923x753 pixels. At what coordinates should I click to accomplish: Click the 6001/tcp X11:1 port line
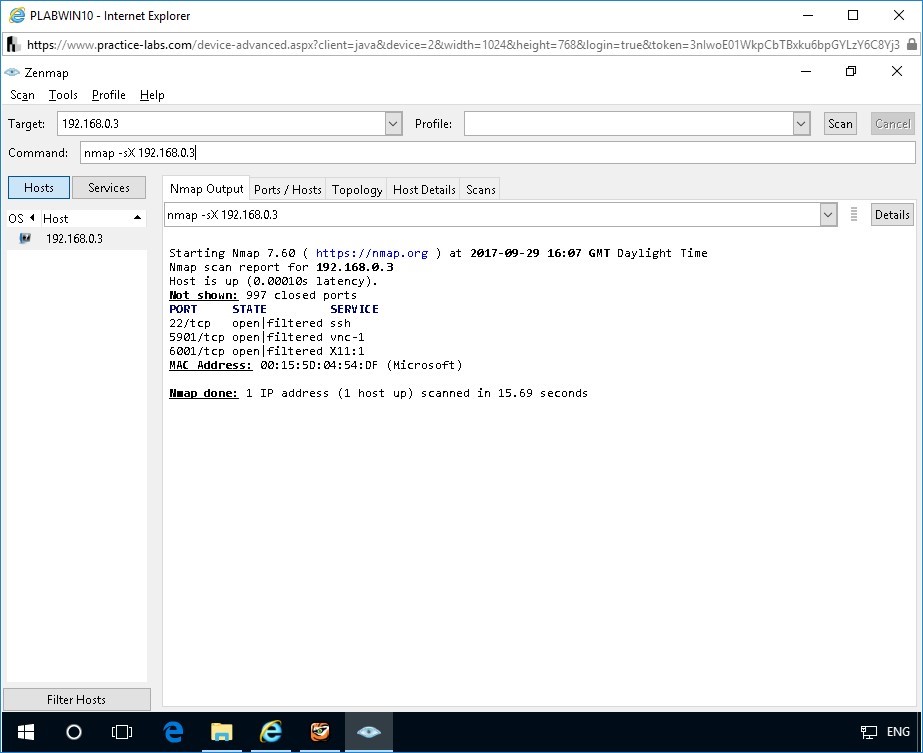coord(267,351)
